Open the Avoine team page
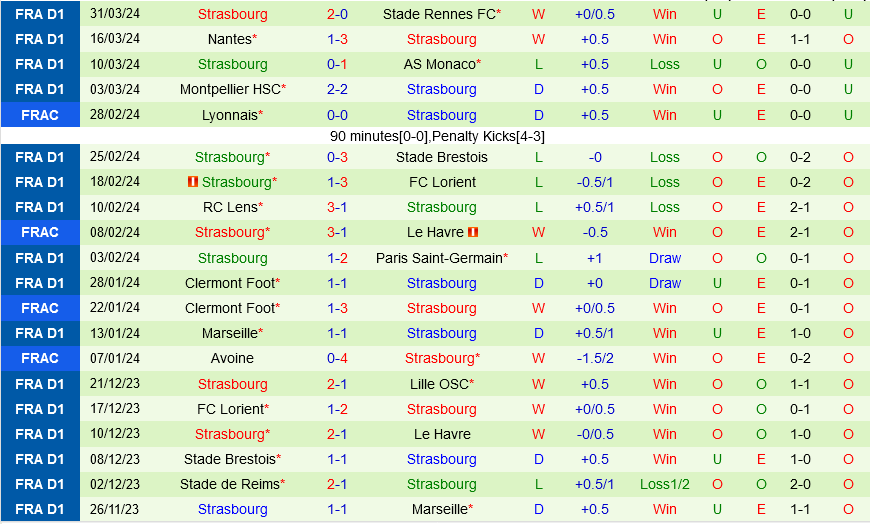Screen dimensions: 870x524 232,358
